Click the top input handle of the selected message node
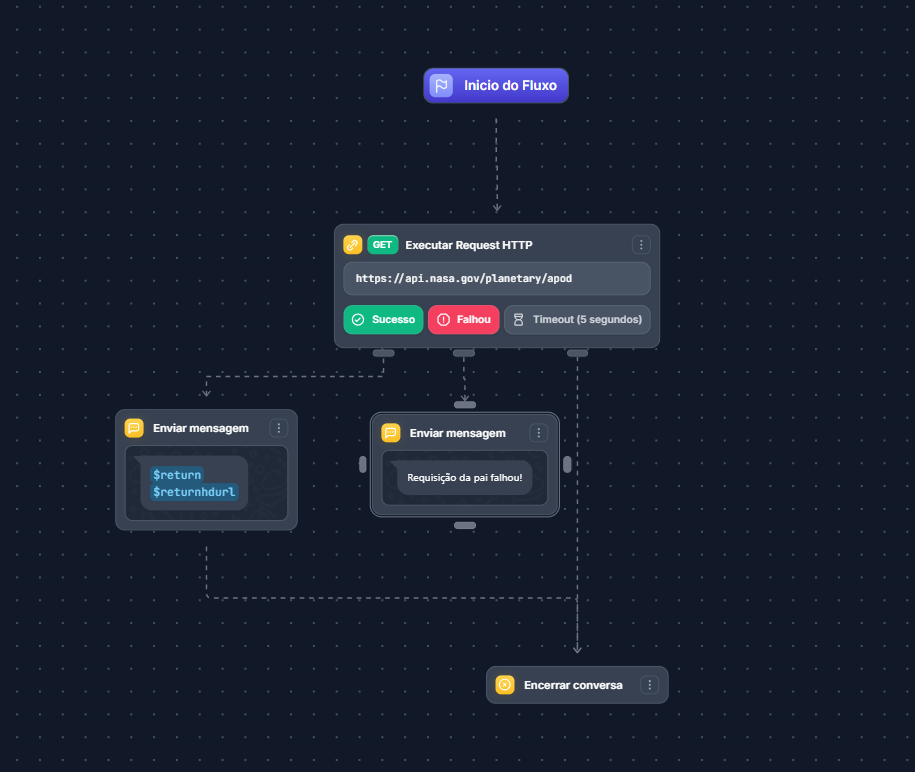 coord(465,404)
